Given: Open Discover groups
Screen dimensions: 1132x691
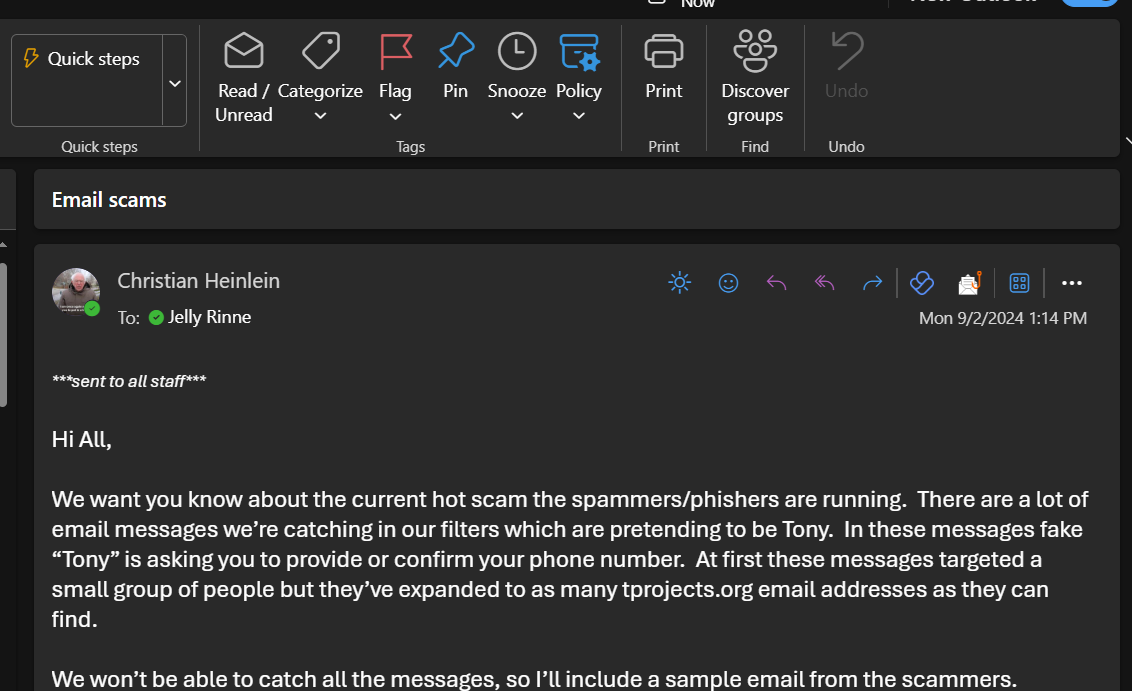Looking at the screenshot, I should 755,76.
